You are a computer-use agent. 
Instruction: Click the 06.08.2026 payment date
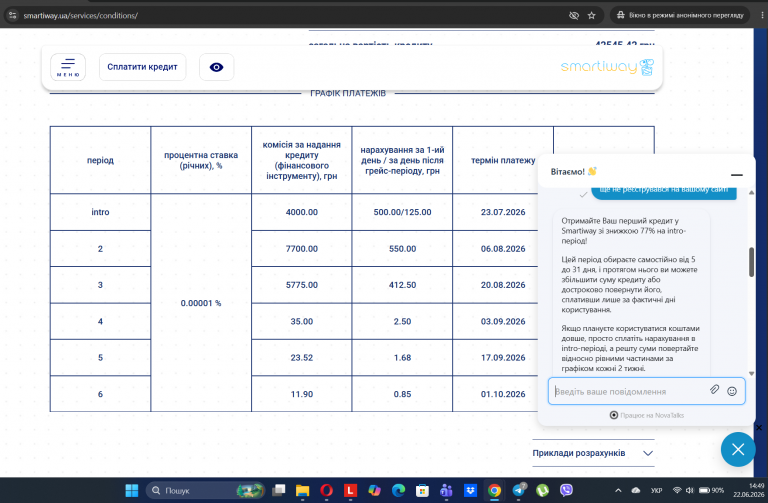click(x=503, y=249)
